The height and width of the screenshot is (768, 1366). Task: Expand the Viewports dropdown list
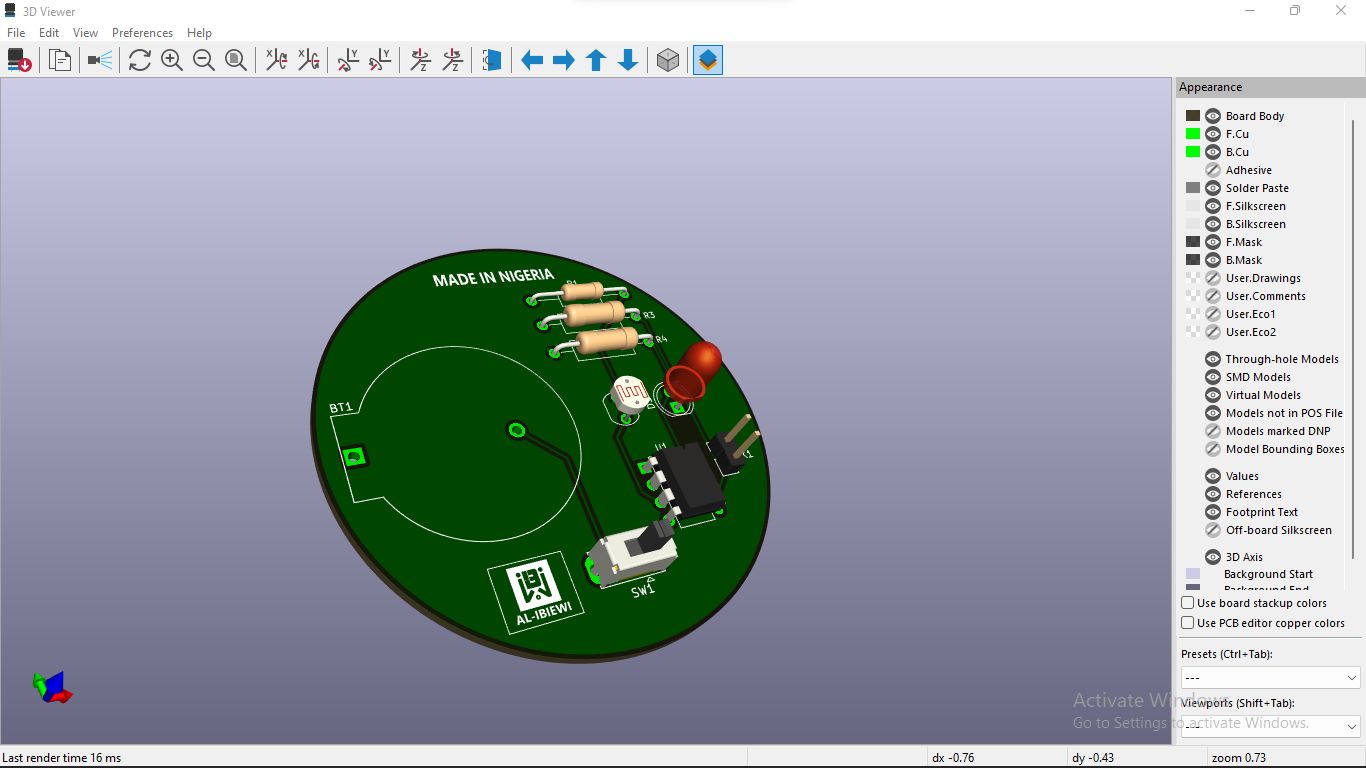coord(1270,726)
